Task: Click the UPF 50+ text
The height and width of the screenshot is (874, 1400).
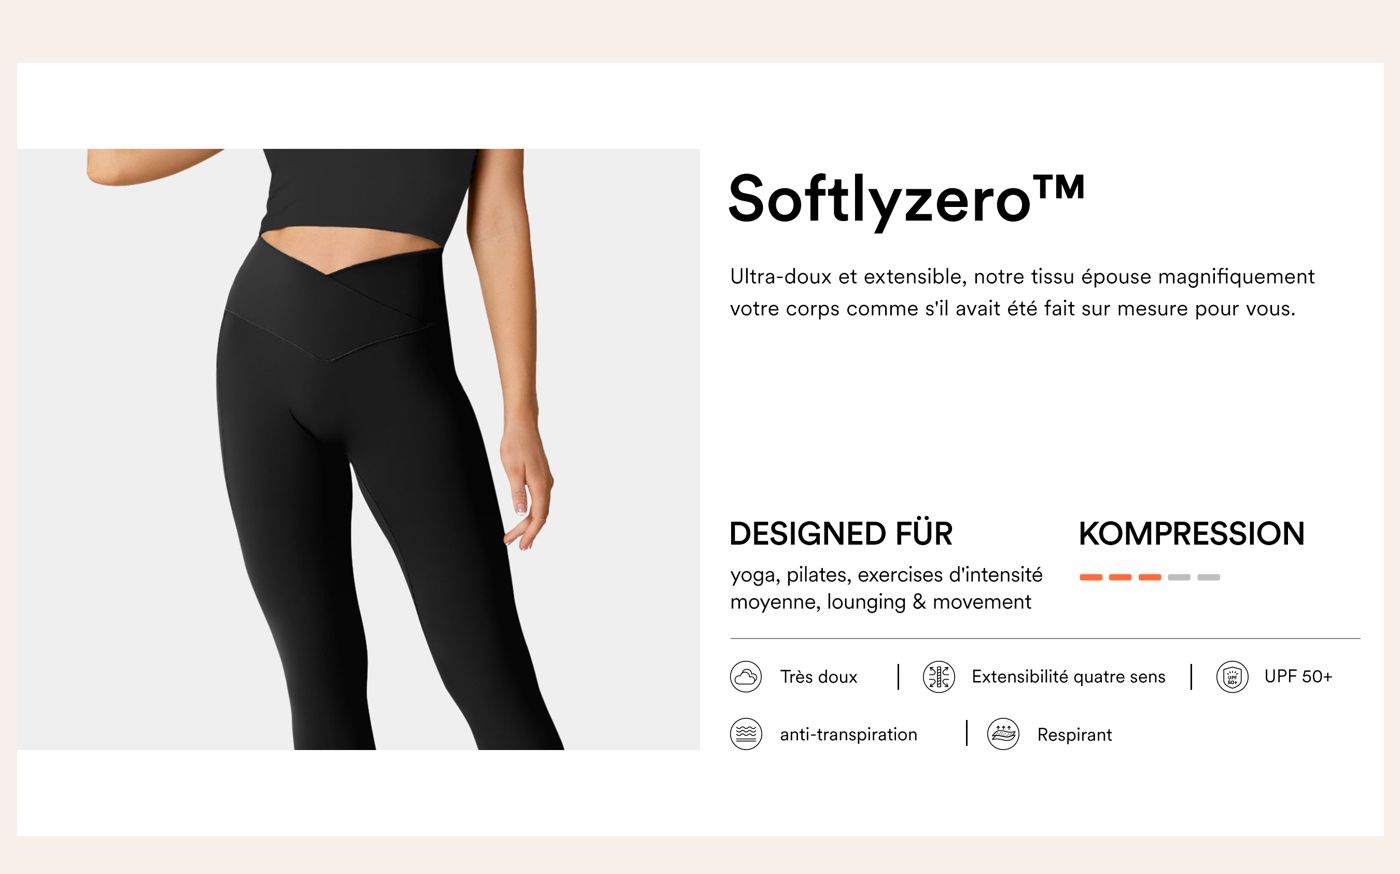Action: 1298,677
